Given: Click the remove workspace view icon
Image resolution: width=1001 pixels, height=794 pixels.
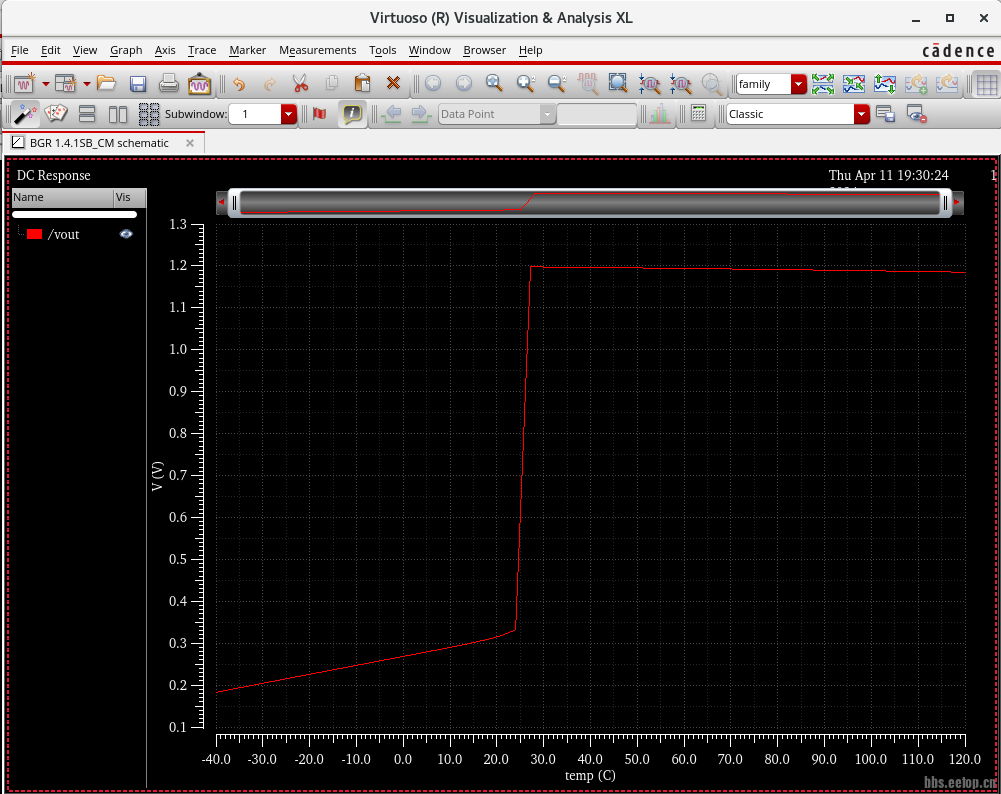Looking at the screenshot, I should pos(917,114).
